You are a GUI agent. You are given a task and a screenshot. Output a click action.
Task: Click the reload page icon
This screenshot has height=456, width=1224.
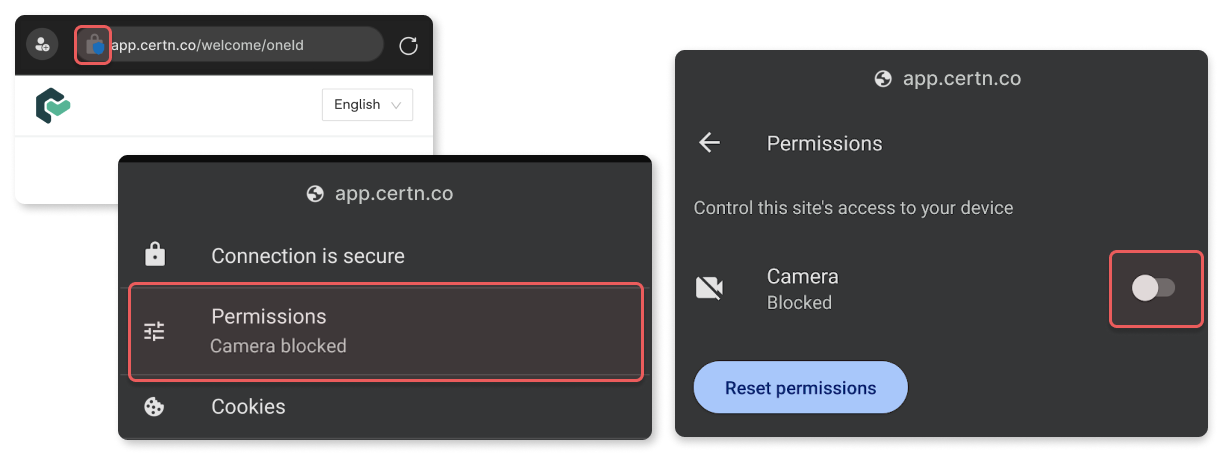click(x=408, y=45)
